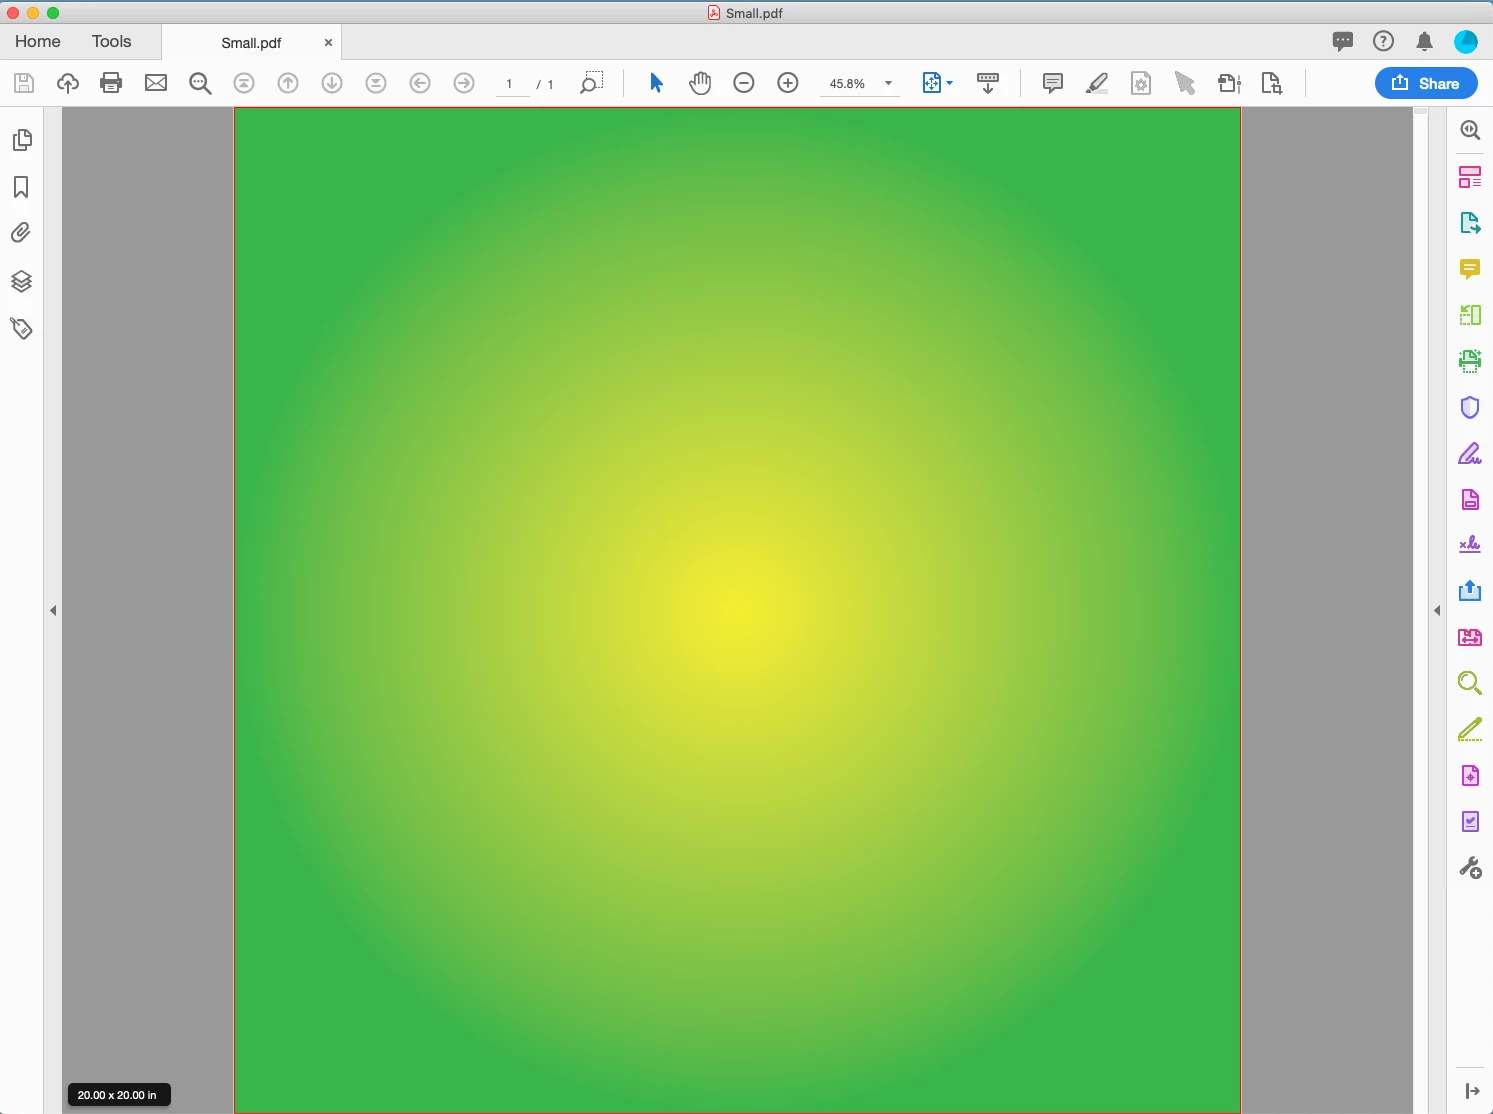Image resolution: width=1493 pixels, height=1114 pixels.
Task: Open Export PDF tool
Action: (x=1470, y=223)
